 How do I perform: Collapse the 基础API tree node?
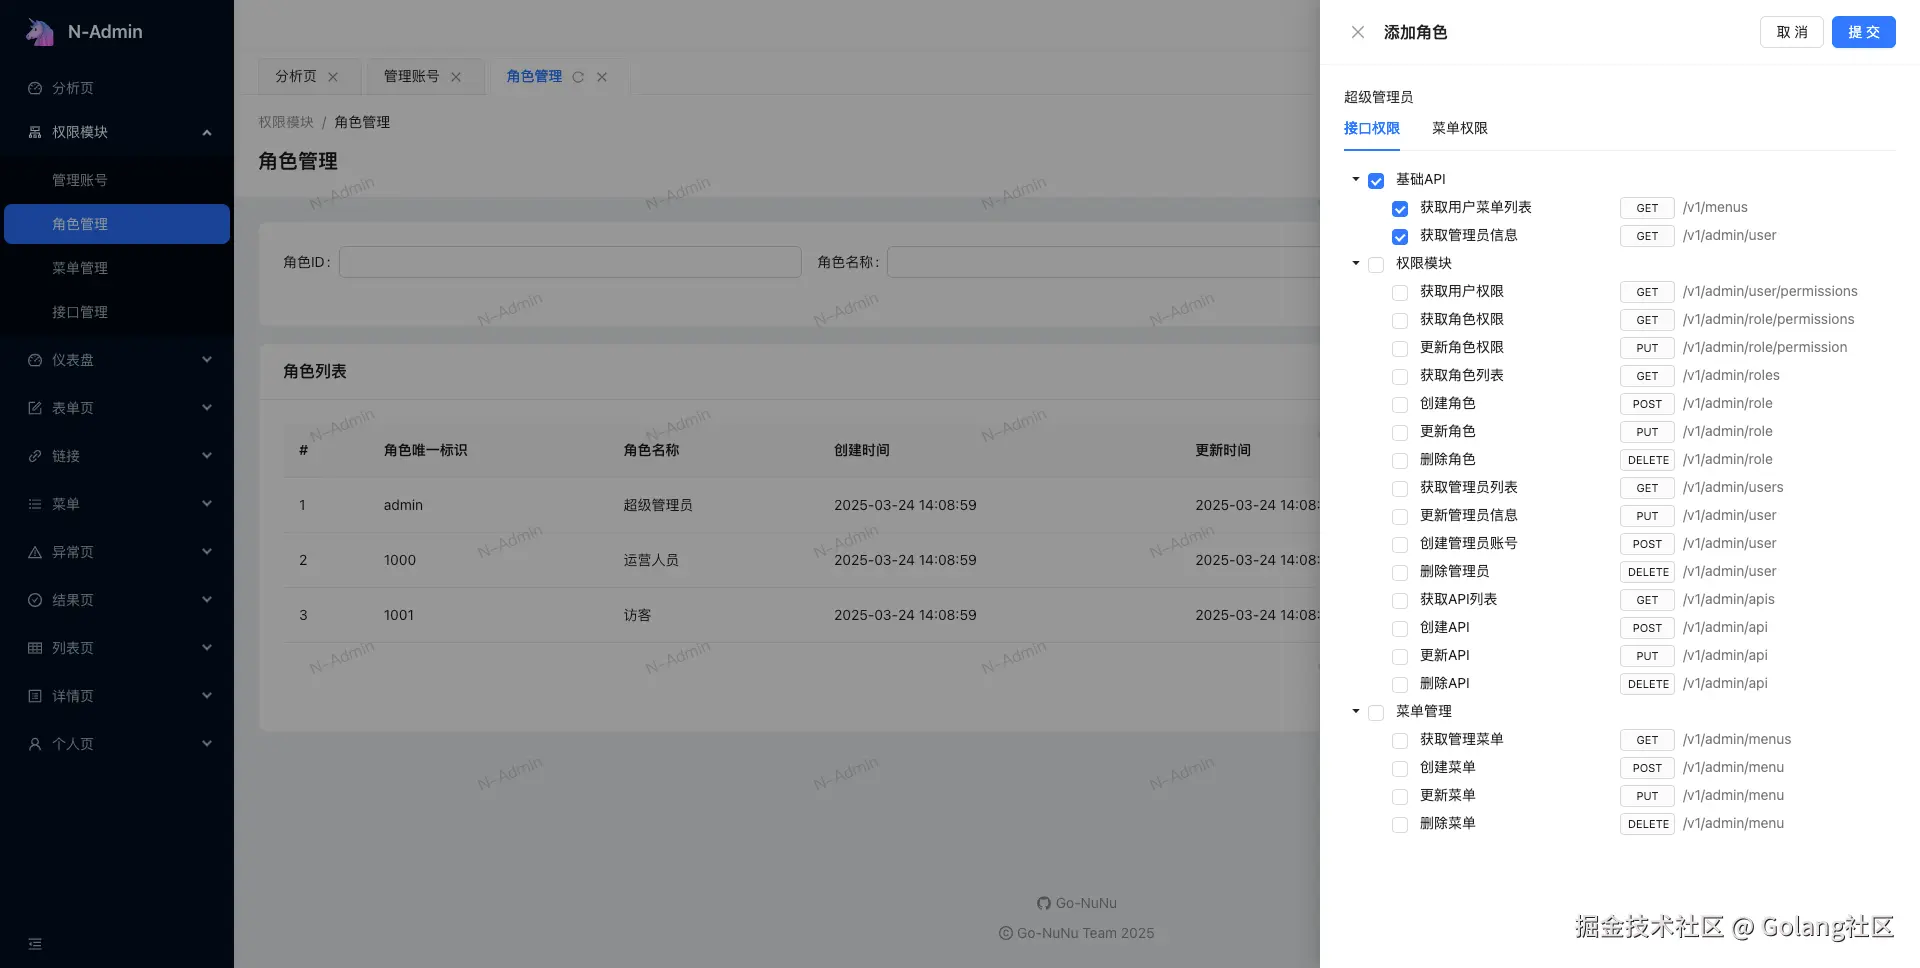[x=1356, y=179]
